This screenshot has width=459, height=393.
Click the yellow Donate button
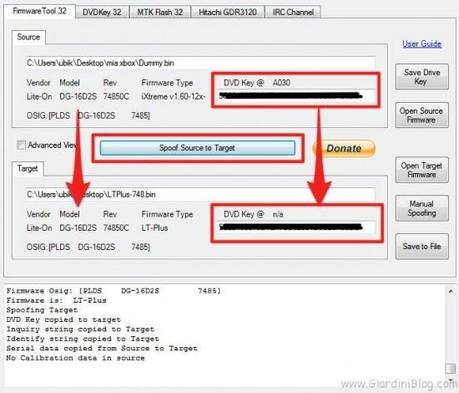[344, 148]
